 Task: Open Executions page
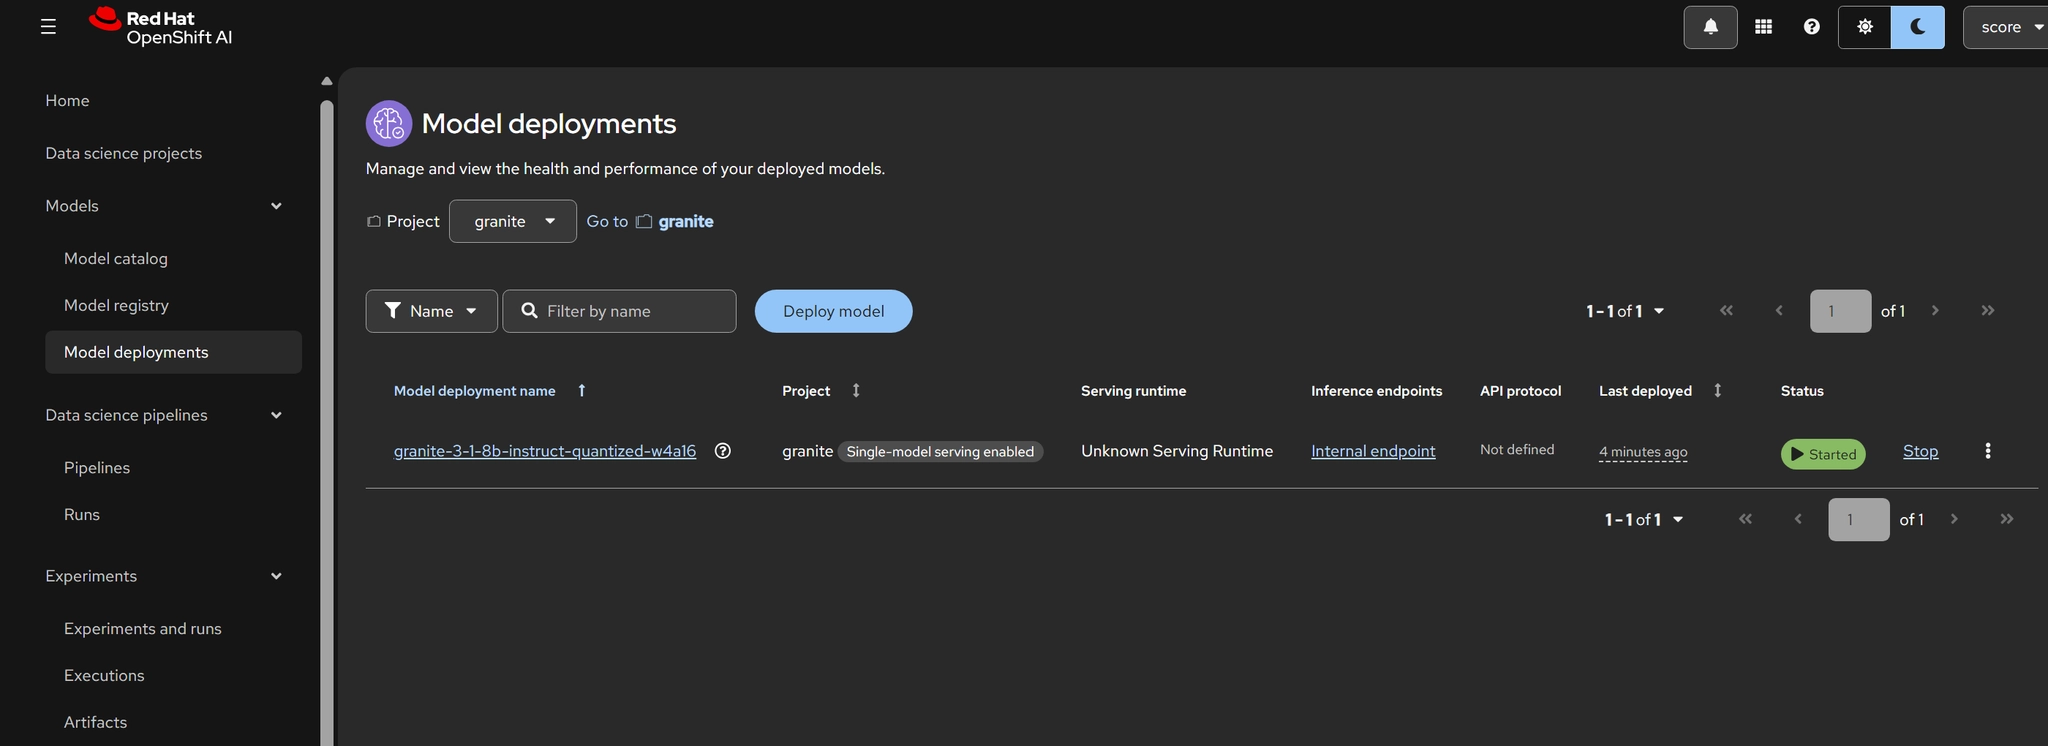coord(104,676)
